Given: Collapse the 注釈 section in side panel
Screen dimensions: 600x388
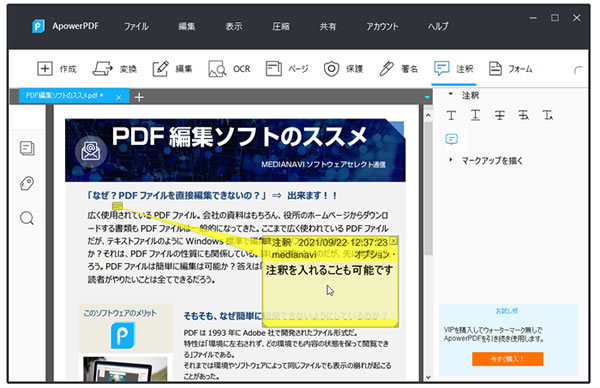Looking at the screenshot, I should (x=451, y=94).
